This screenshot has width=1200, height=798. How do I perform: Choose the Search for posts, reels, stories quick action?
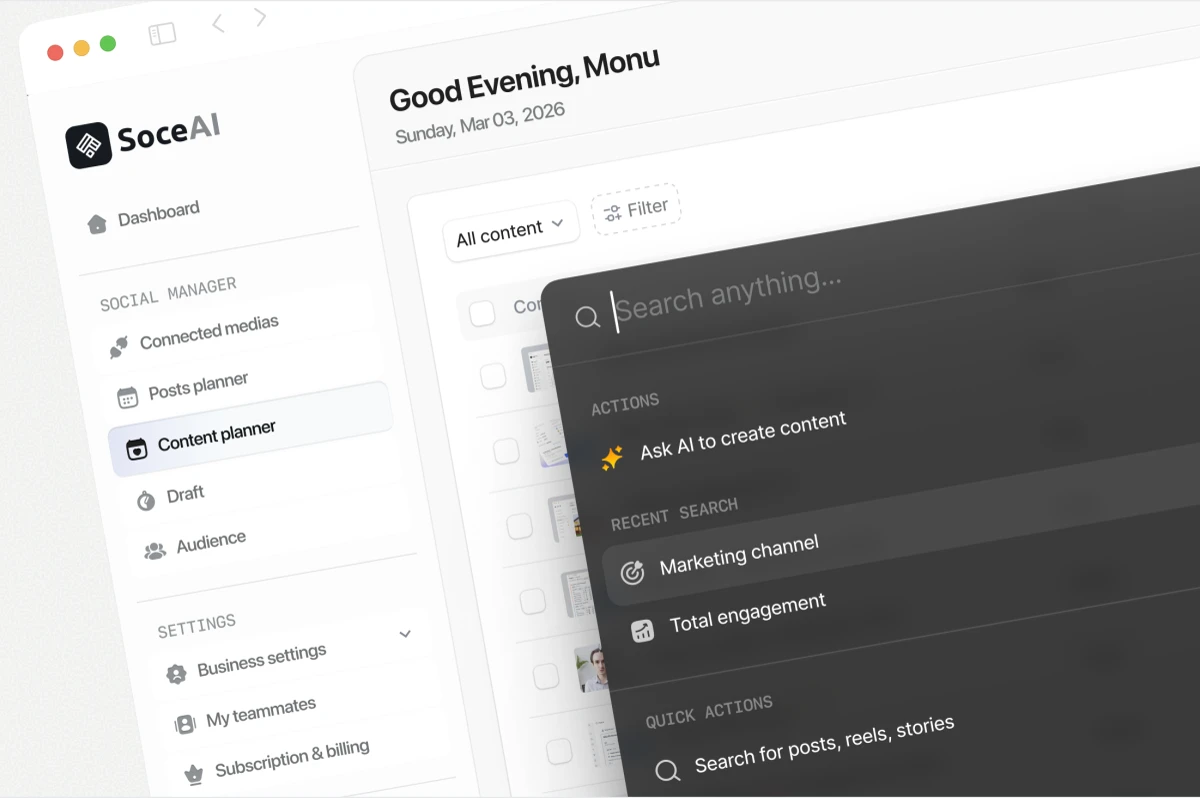pos(824,743)
